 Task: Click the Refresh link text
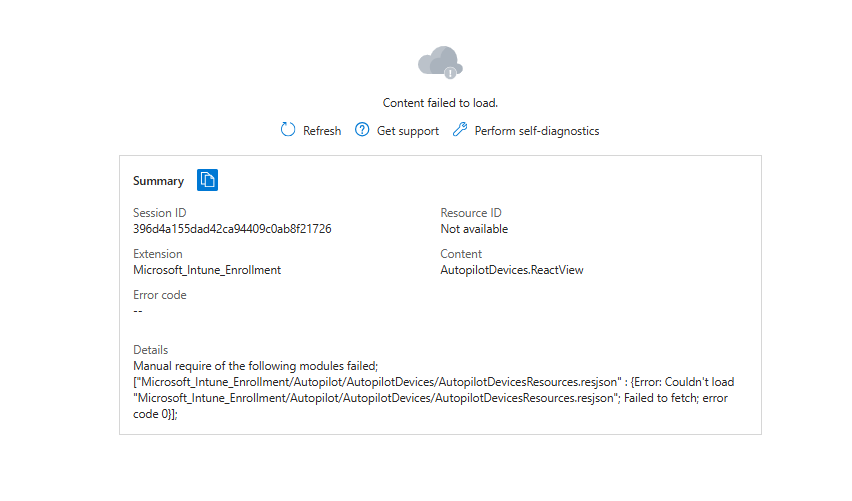point(322,131)
